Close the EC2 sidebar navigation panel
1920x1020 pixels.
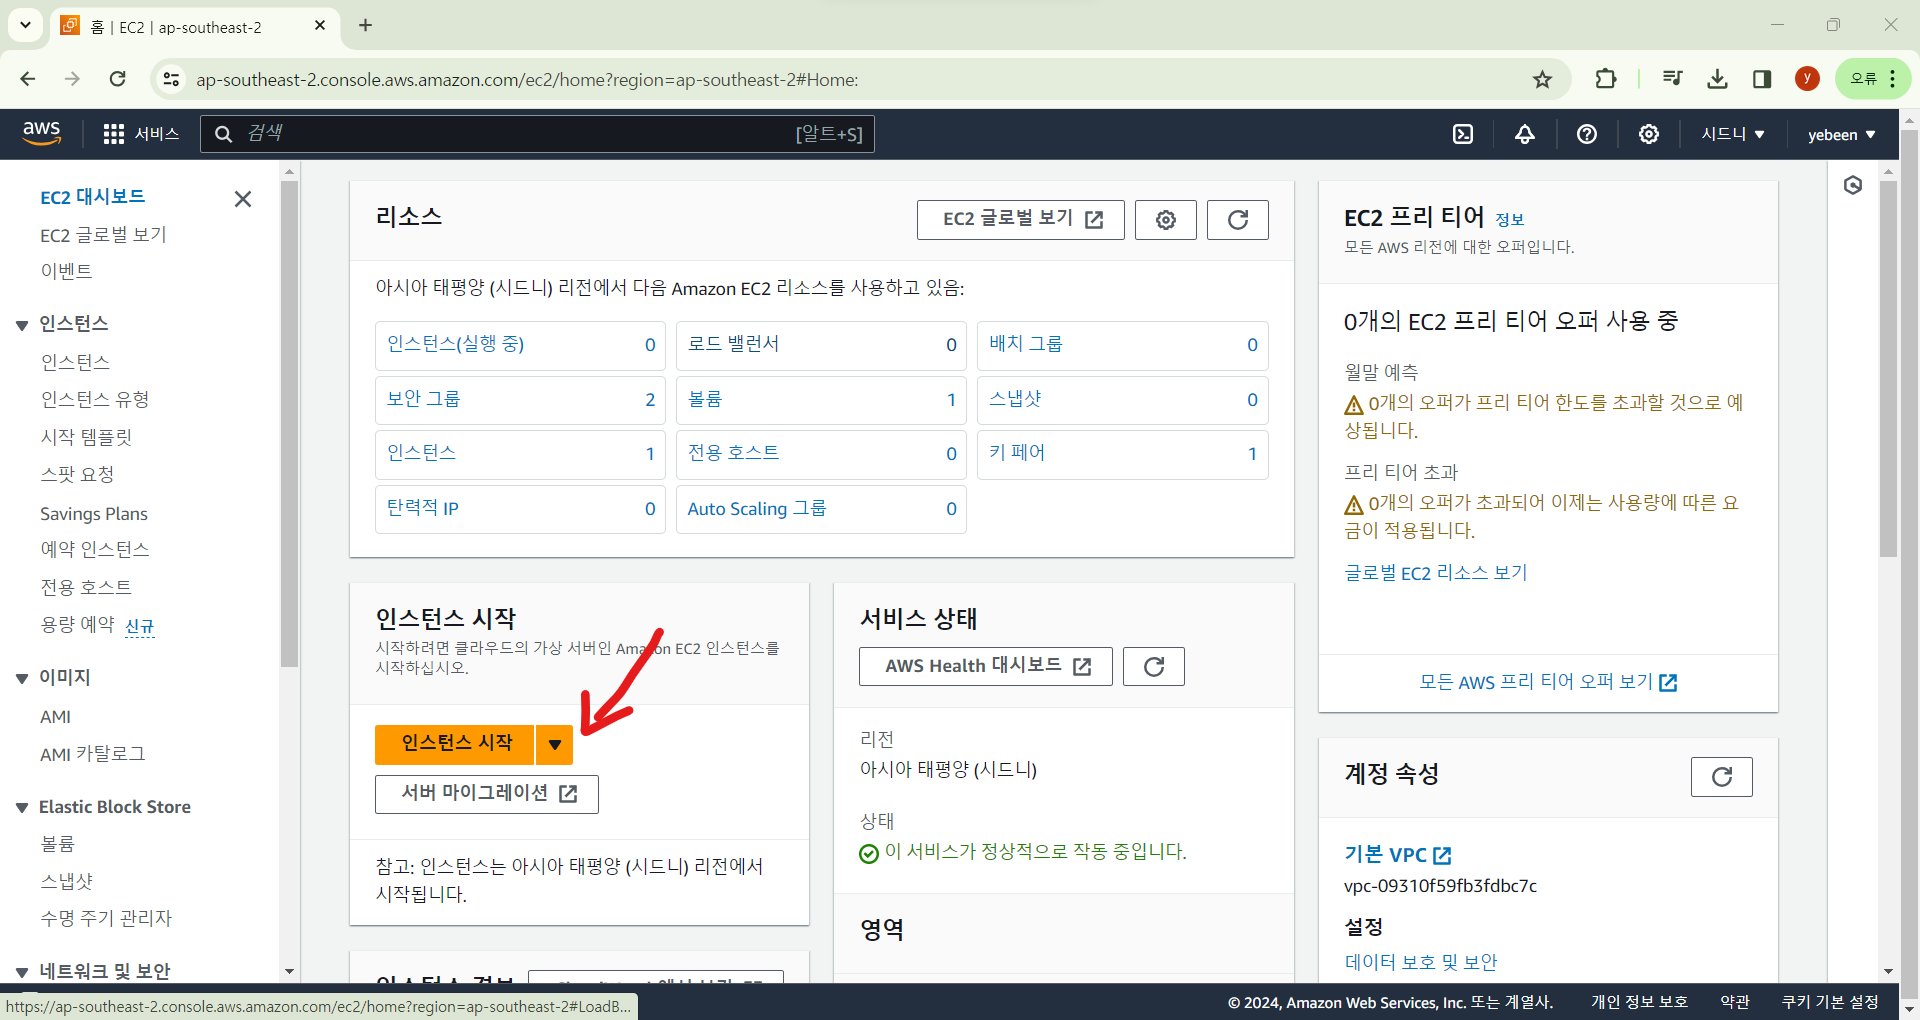pos(243,199)
